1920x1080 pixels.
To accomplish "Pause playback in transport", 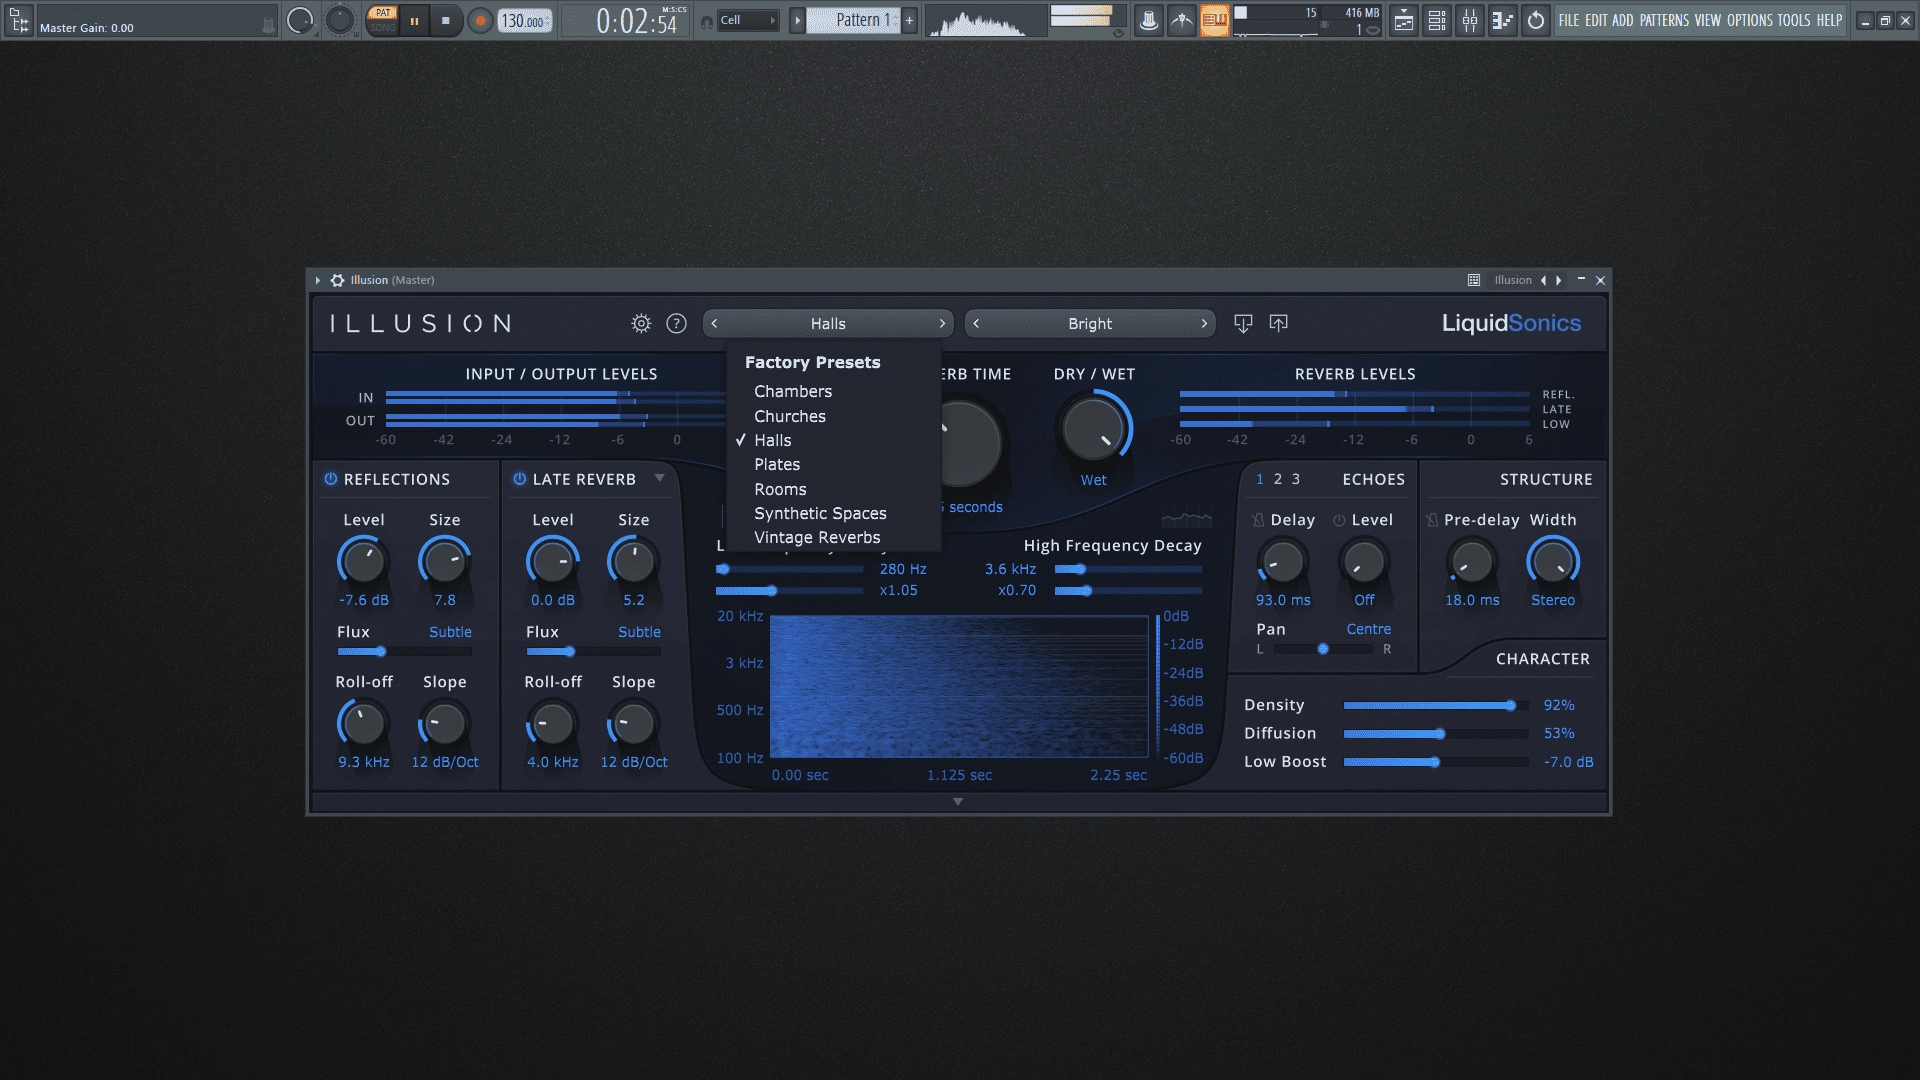I will point(414,20).
